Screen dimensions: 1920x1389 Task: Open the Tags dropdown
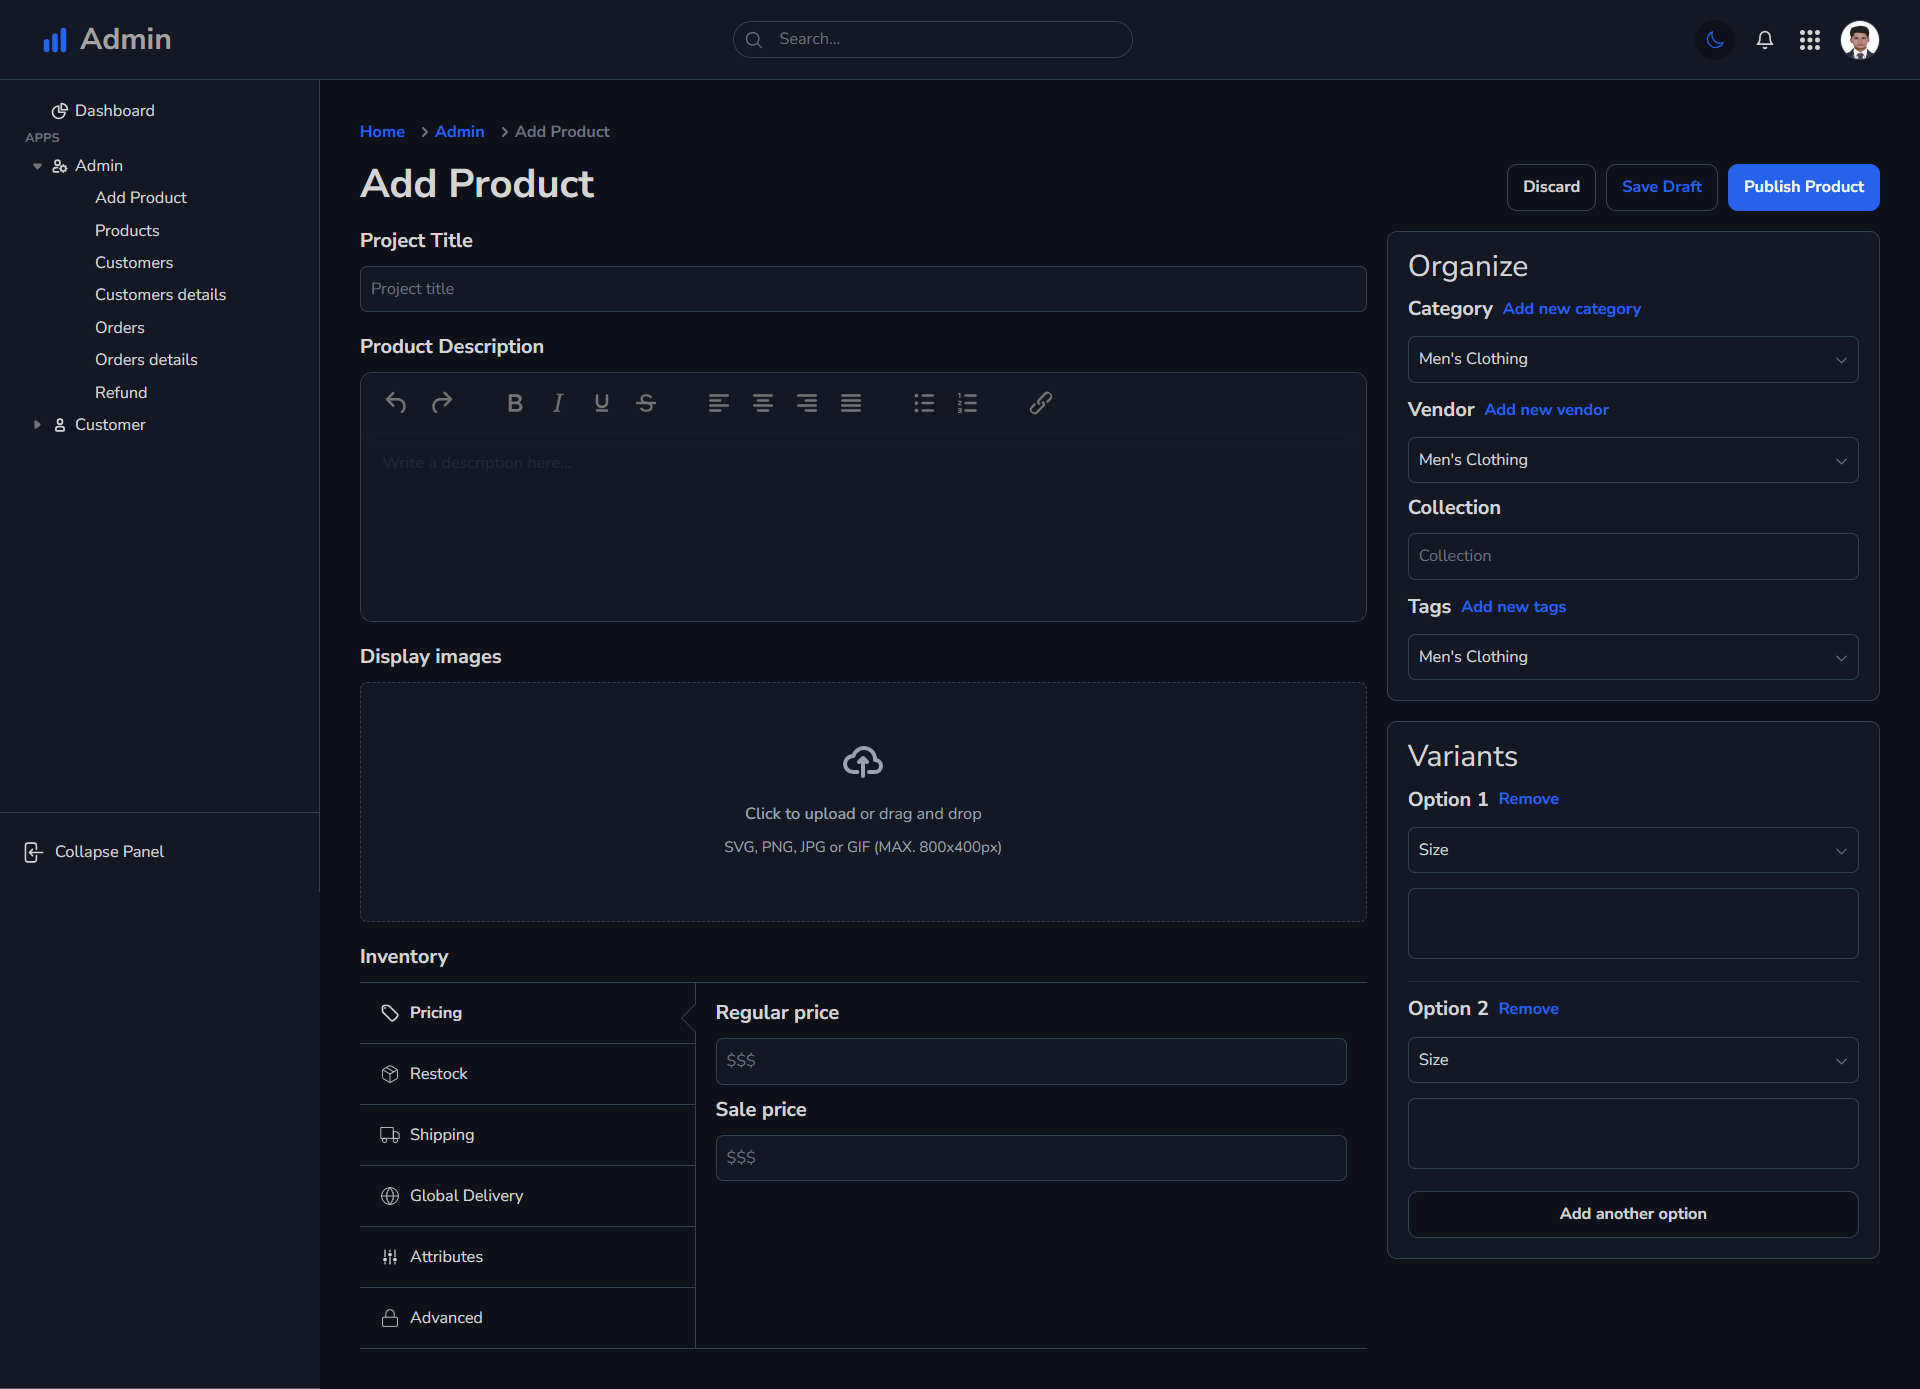(x=1633, y=657)
